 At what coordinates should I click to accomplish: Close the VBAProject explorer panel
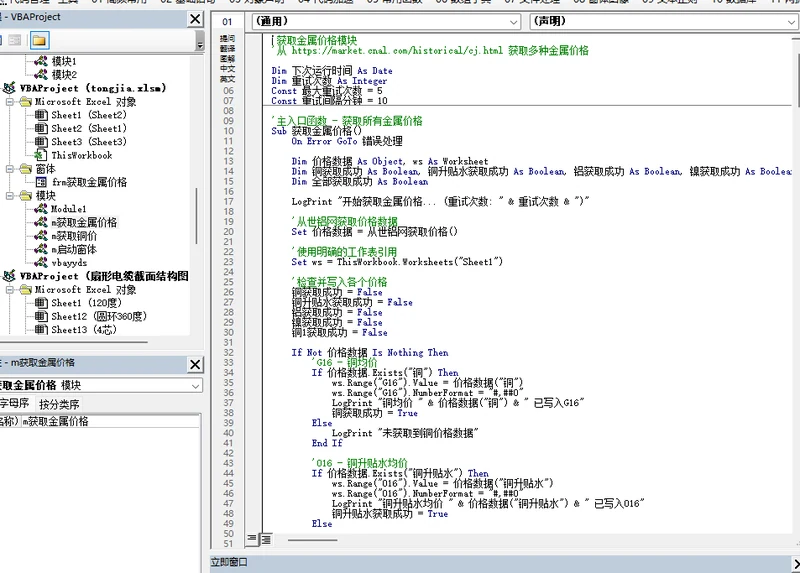[195, 19]
